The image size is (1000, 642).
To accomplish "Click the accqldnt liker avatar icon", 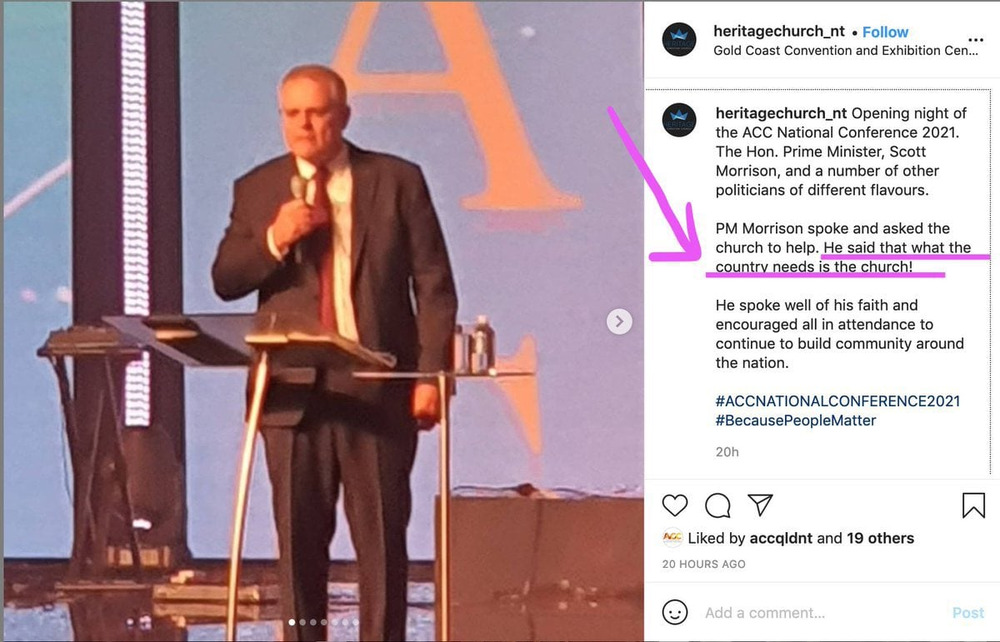I will [x=672, y=537].
